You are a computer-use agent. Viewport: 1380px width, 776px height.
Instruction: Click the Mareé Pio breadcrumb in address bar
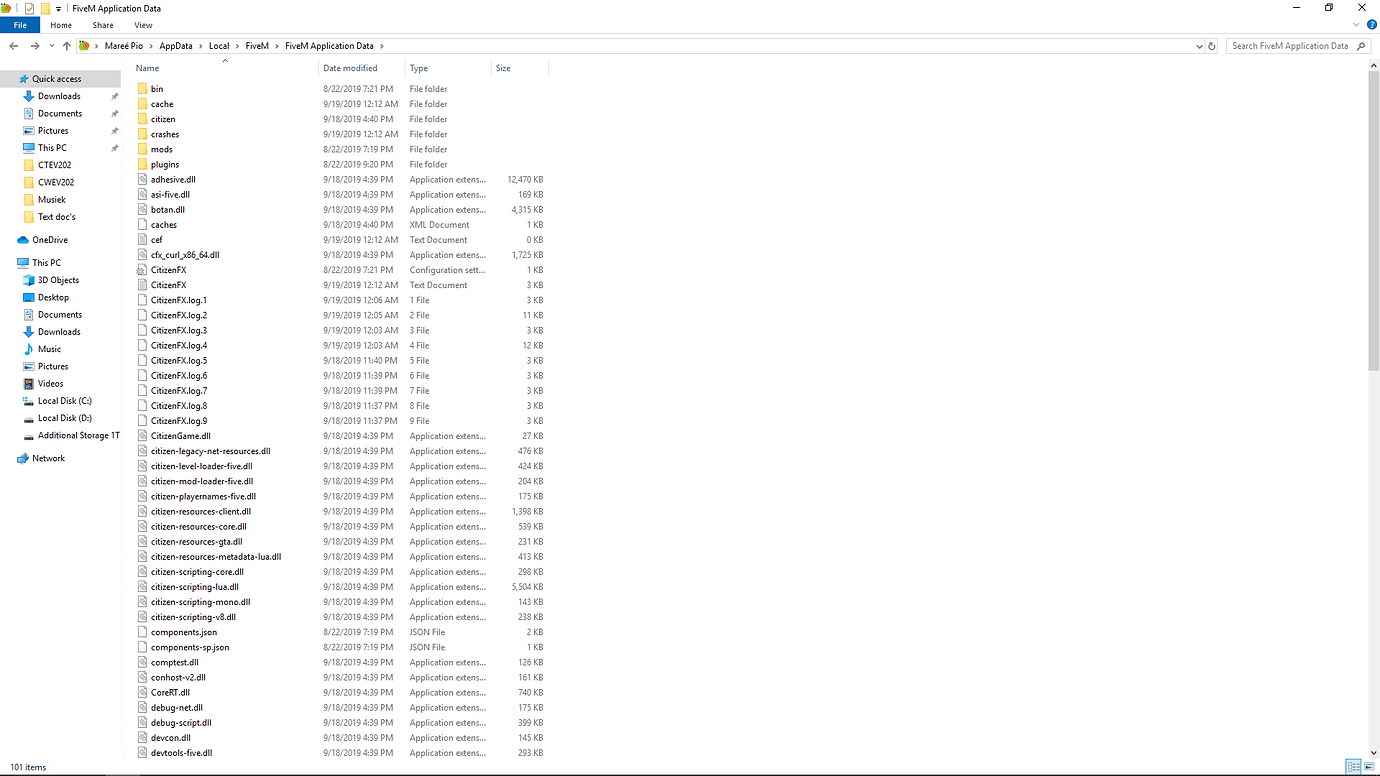point(123,46)
